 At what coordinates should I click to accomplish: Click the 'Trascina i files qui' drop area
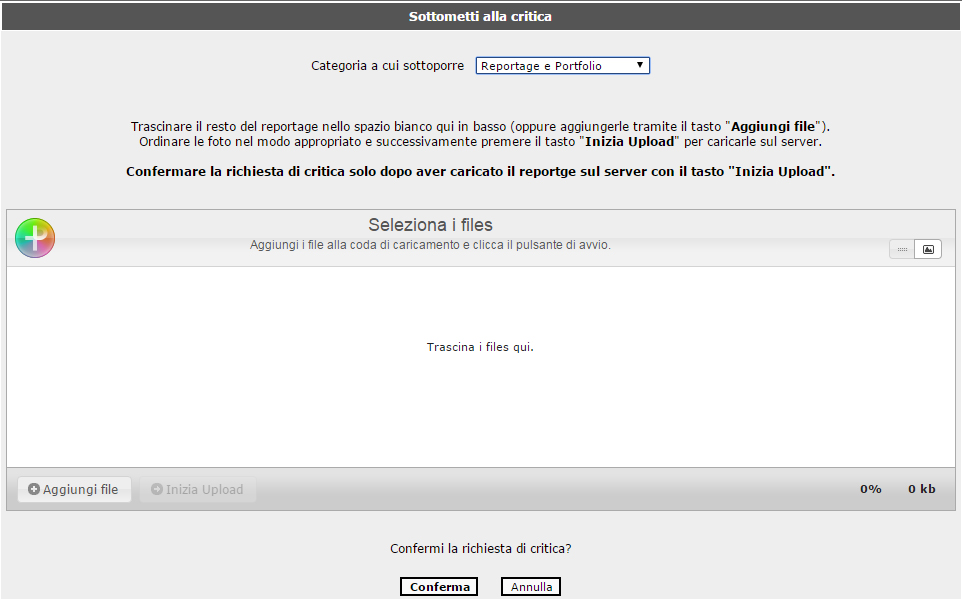[480, 348]
